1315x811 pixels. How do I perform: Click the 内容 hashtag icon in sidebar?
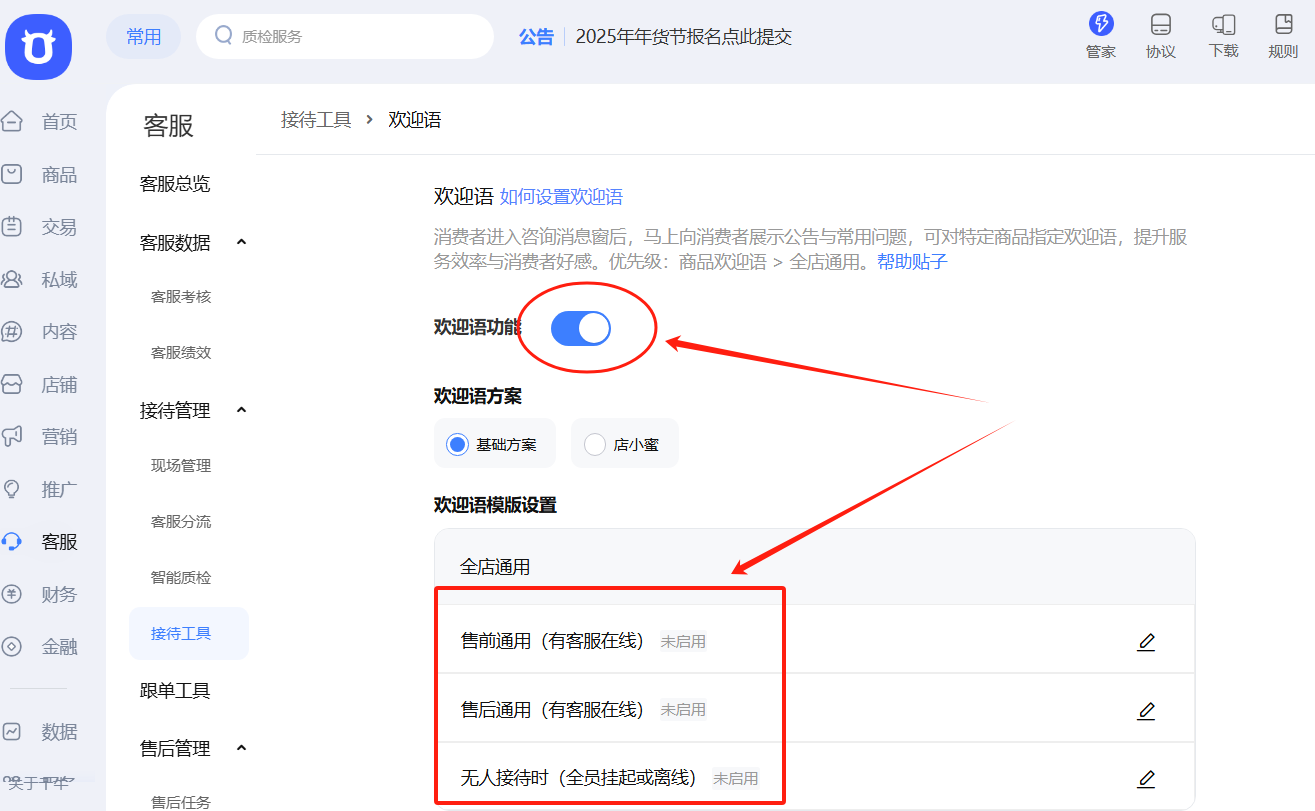pyautogui.click(x=12, y=332)
